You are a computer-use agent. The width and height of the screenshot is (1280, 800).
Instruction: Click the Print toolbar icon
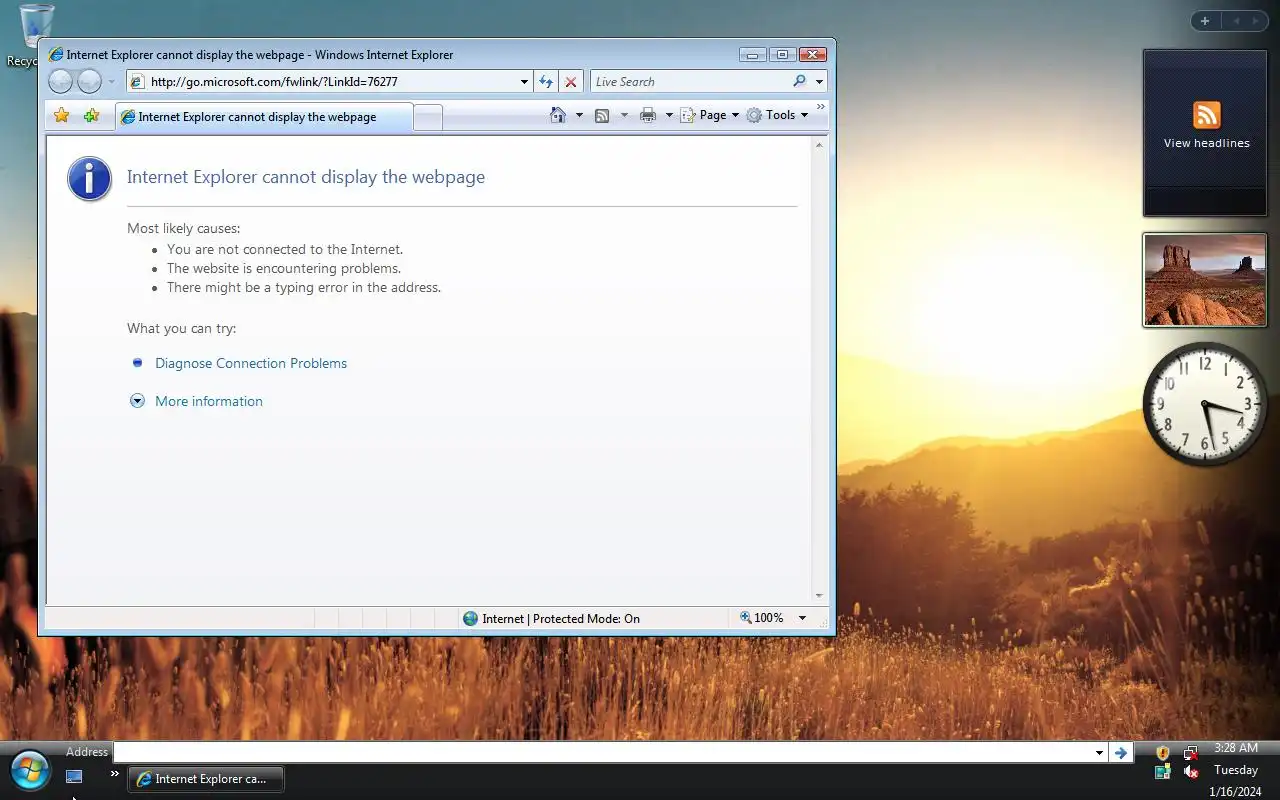point(648,115)
